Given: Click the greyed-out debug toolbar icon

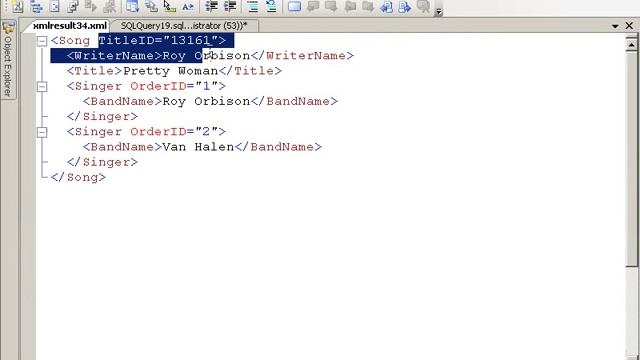Looking at the screenshot, I should click(x=109, y=6).
